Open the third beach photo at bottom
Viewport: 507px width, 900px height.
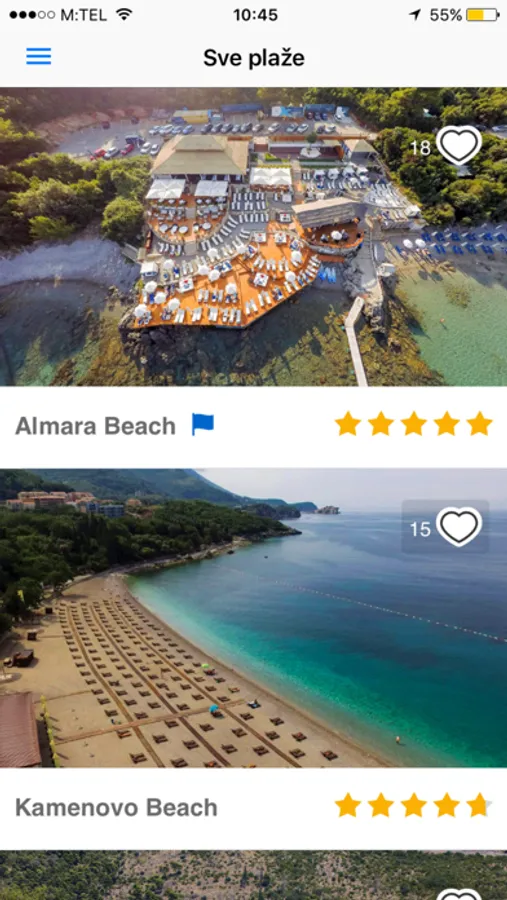[x=253, y=875]
